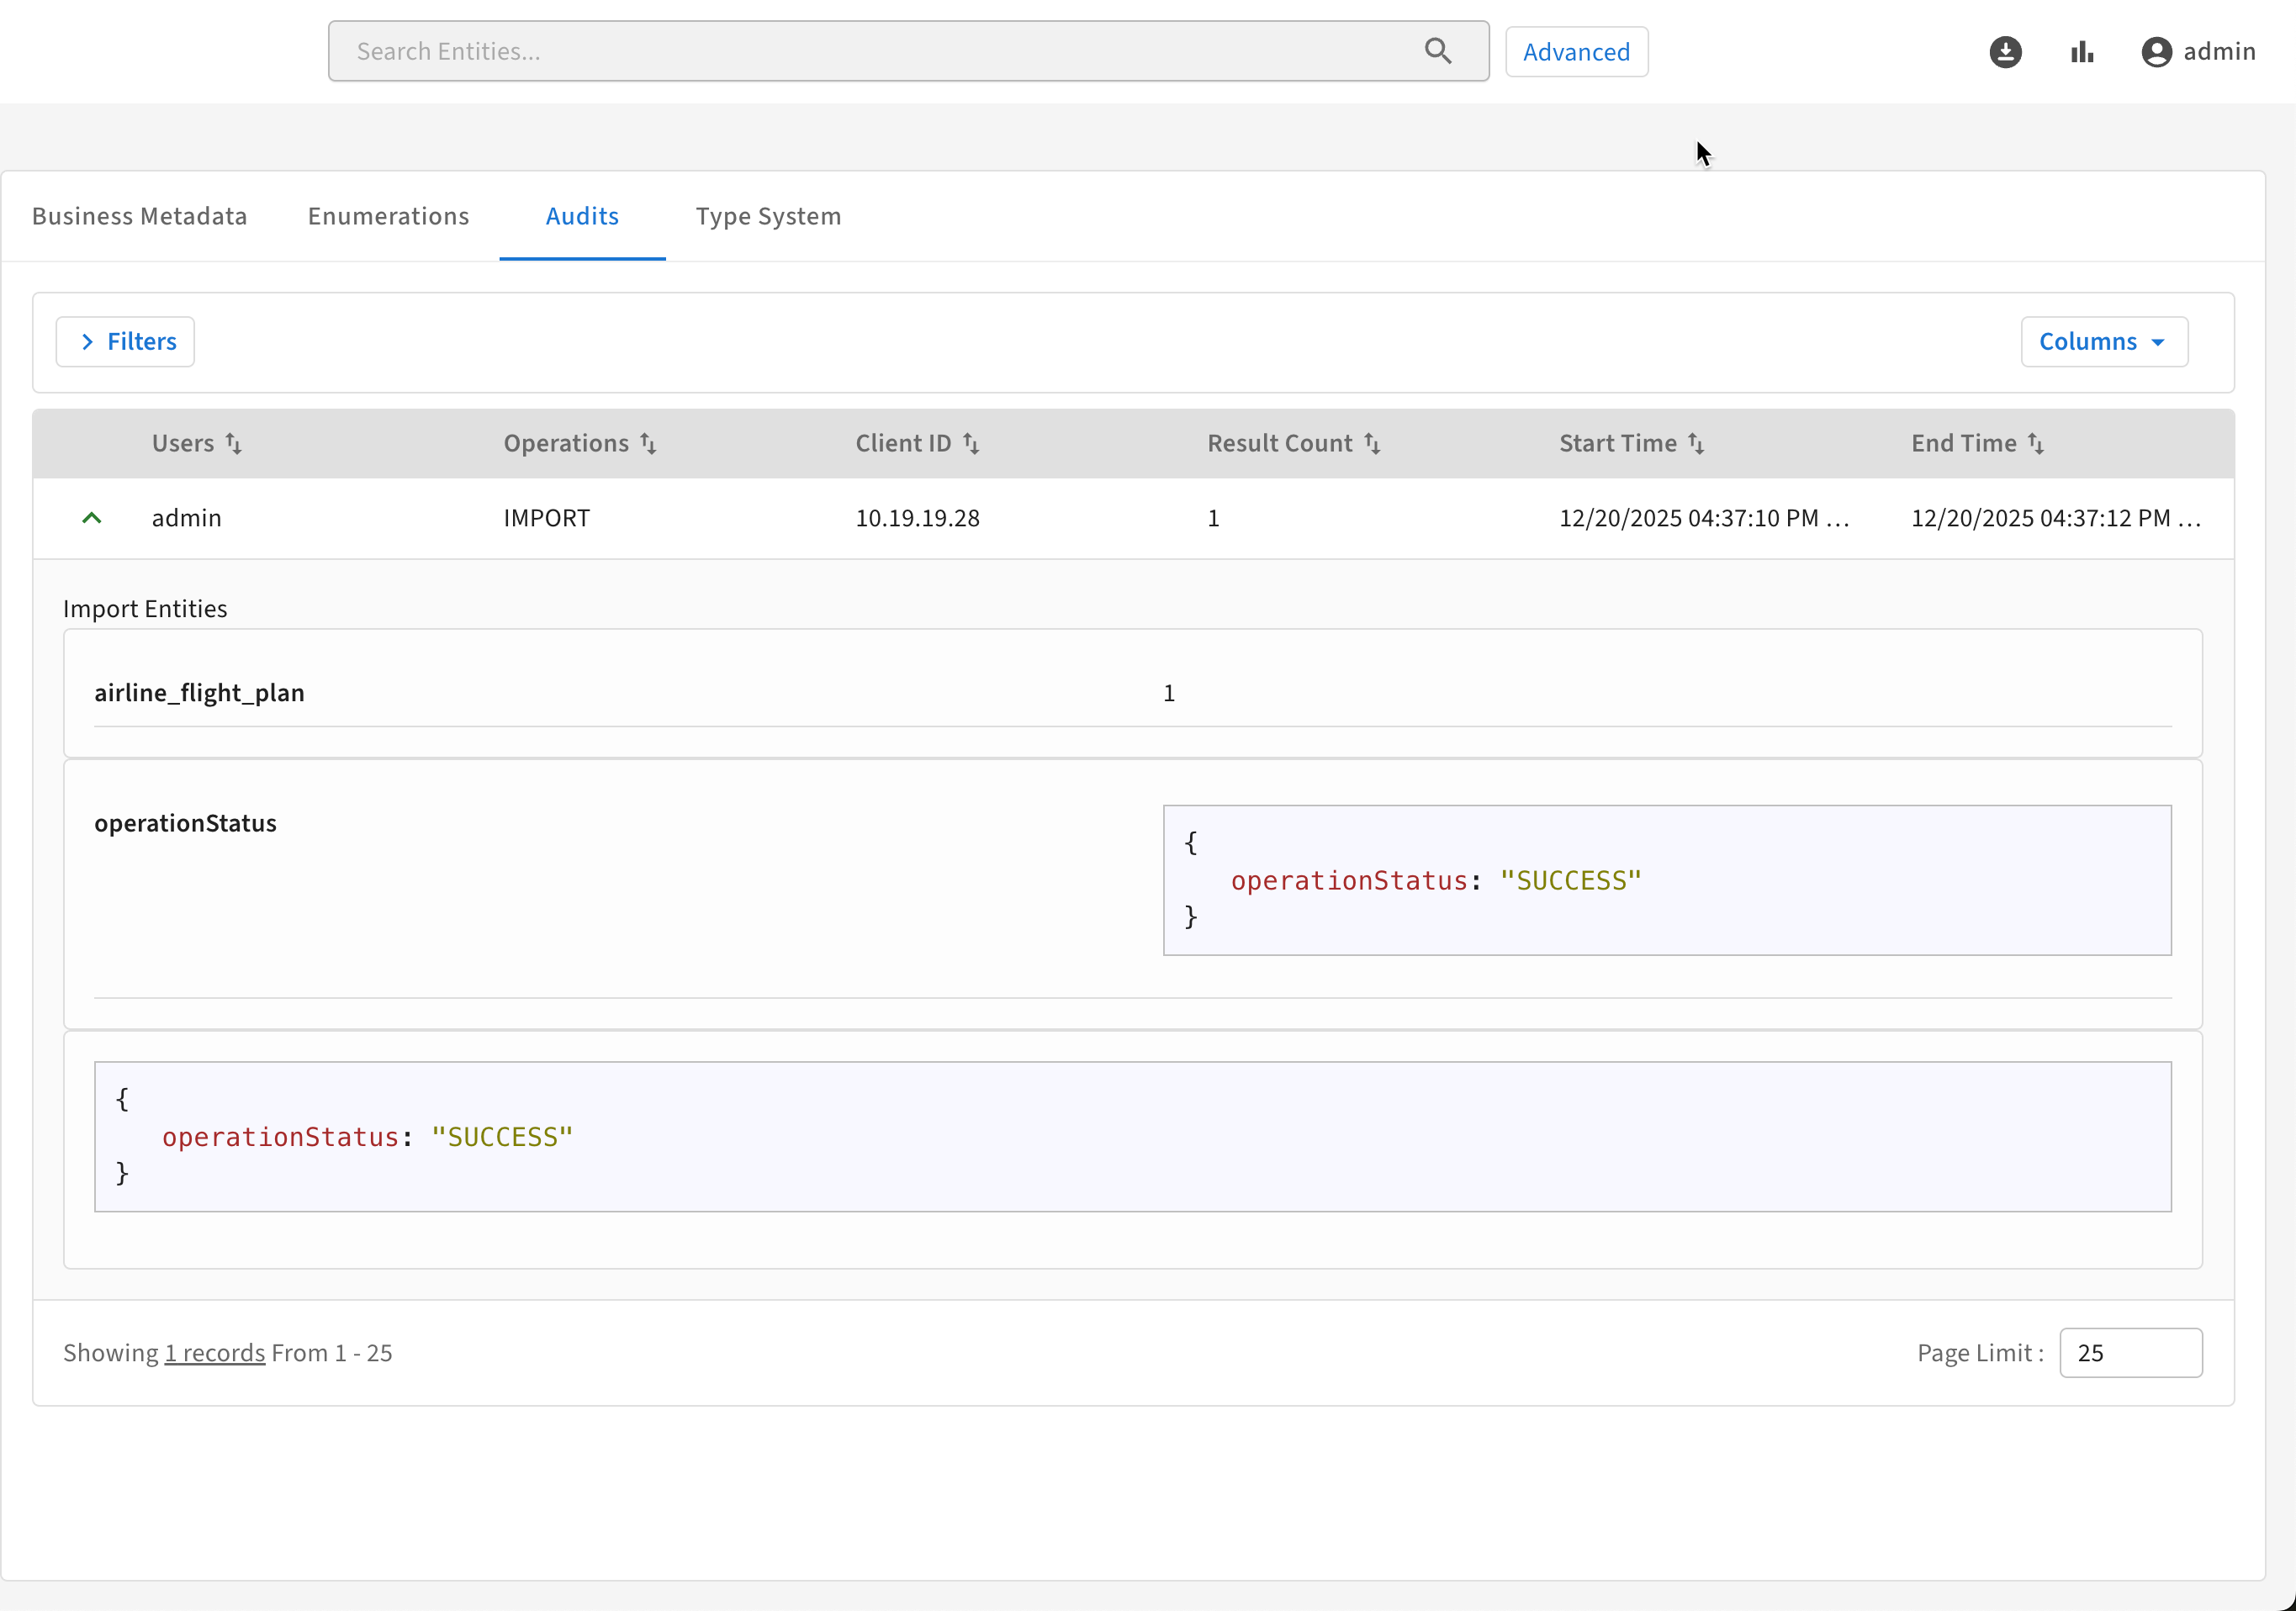Click the Page Limit input box
The height and width of the screenshot is (1611, 2296).
point(2130,1352)
